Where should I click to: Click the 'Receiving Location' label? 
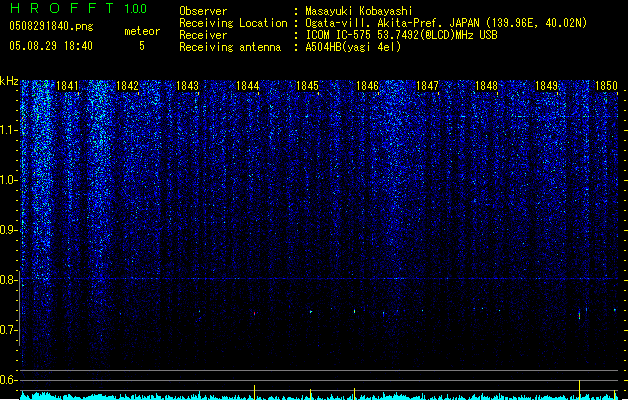point(233,23)
